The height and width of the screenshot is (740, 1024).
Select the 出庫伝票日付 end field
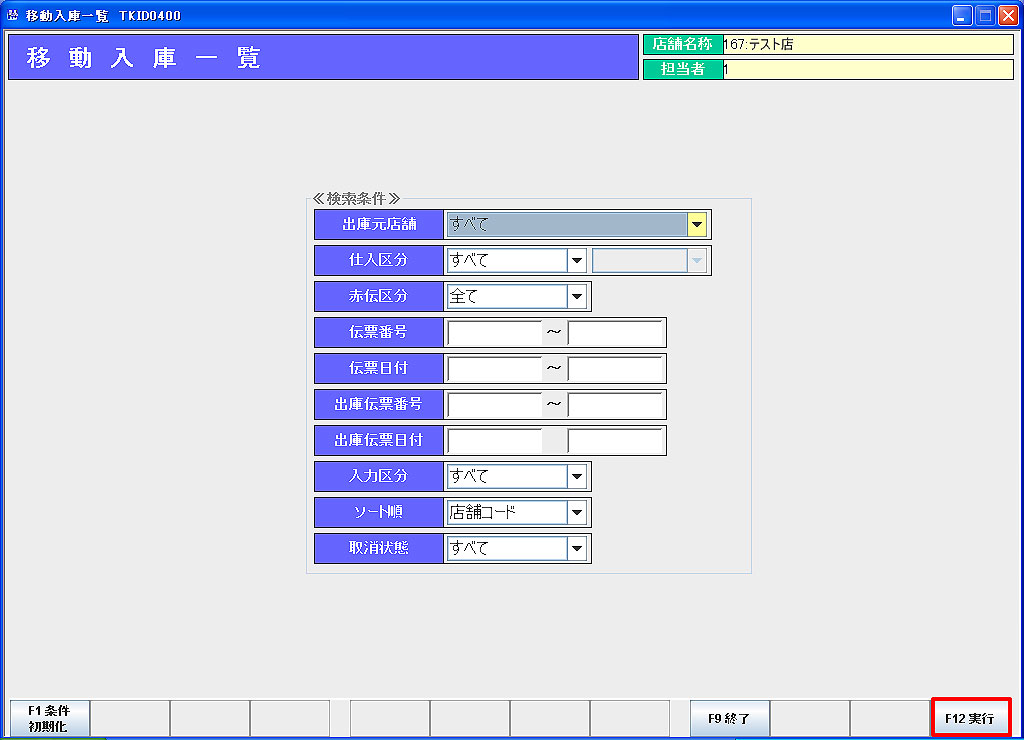point(615,441)
